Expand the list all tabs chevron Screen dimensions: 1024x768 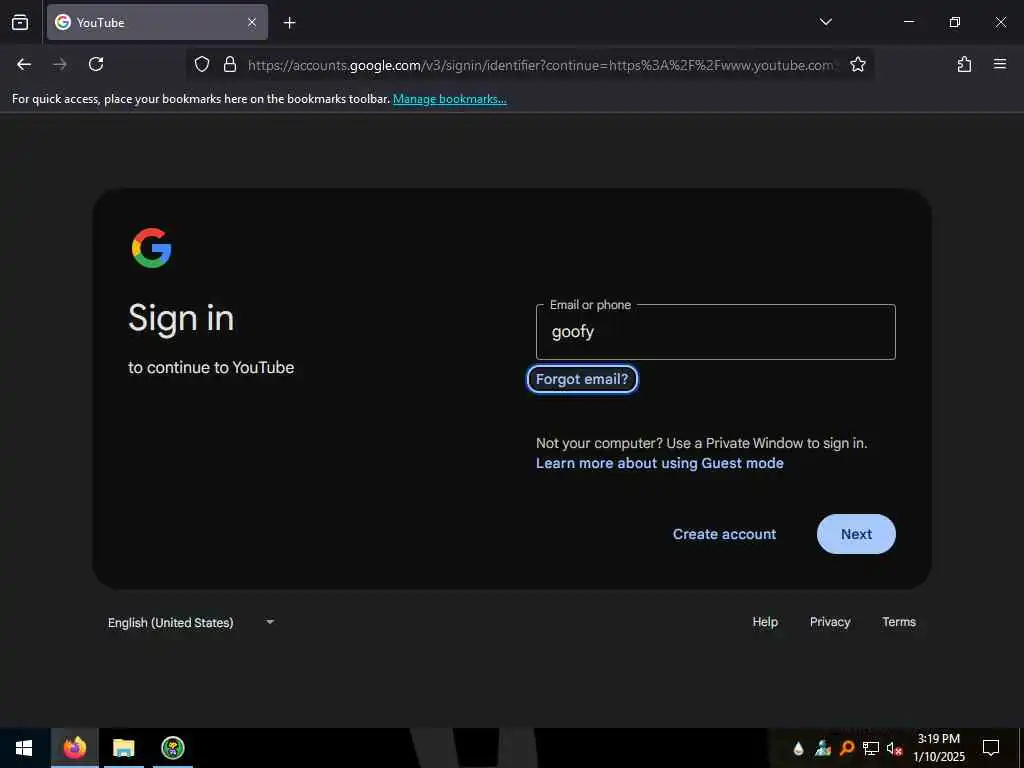click(825, 22)
